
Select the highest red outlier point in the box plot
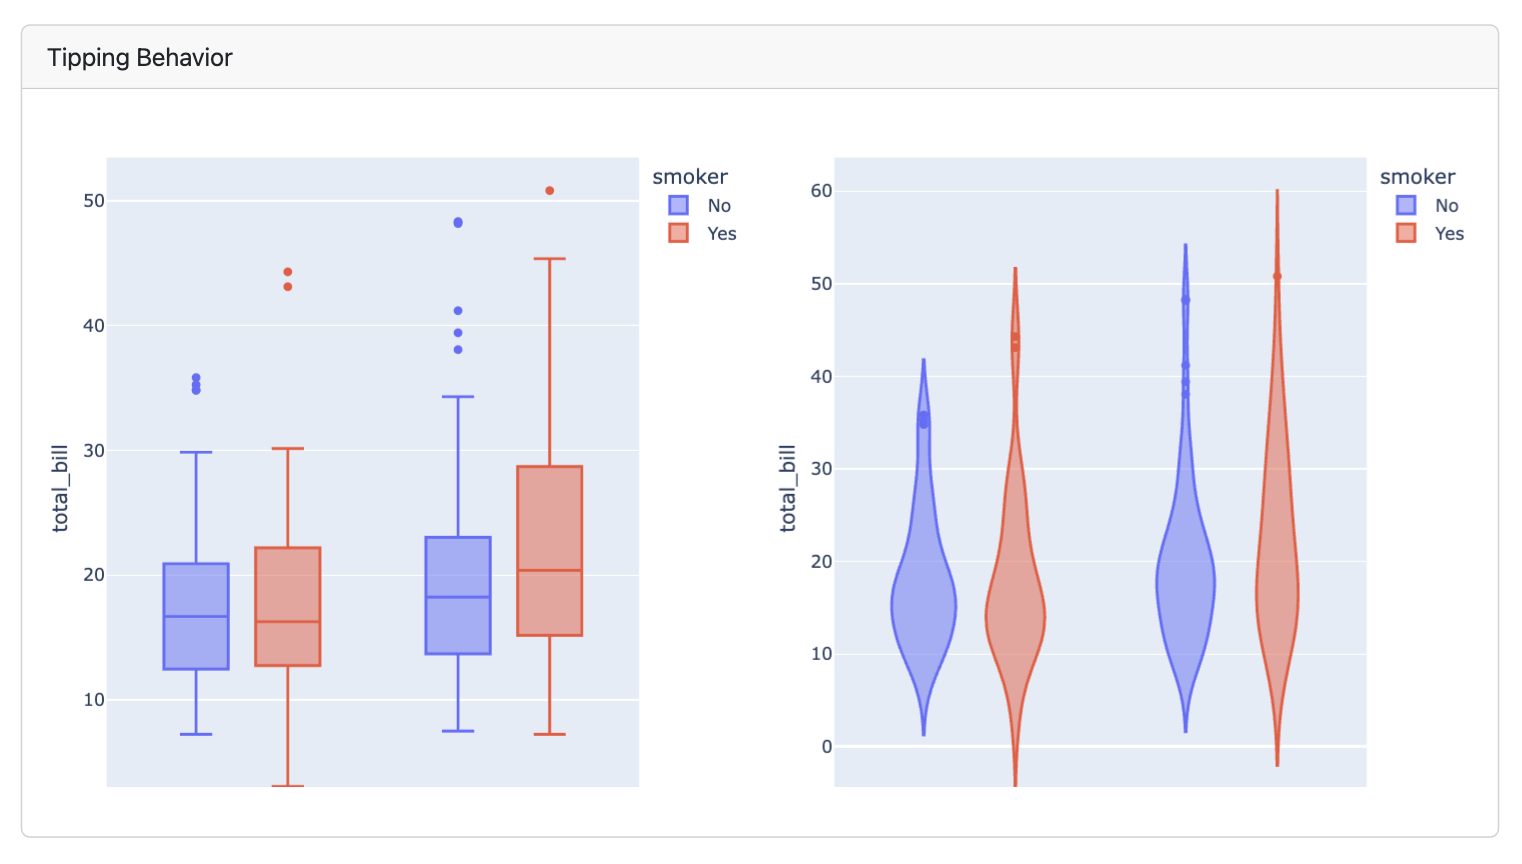(x=550, y=191)
